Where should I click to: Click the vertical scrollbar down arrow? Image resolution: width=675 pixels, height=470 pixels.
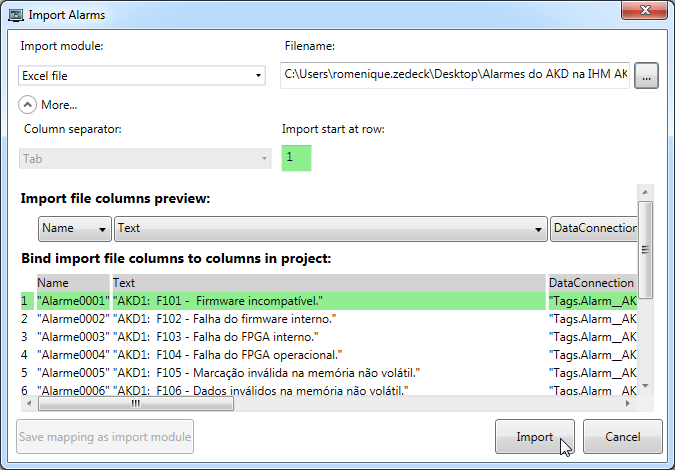click(x=645, y=386)
